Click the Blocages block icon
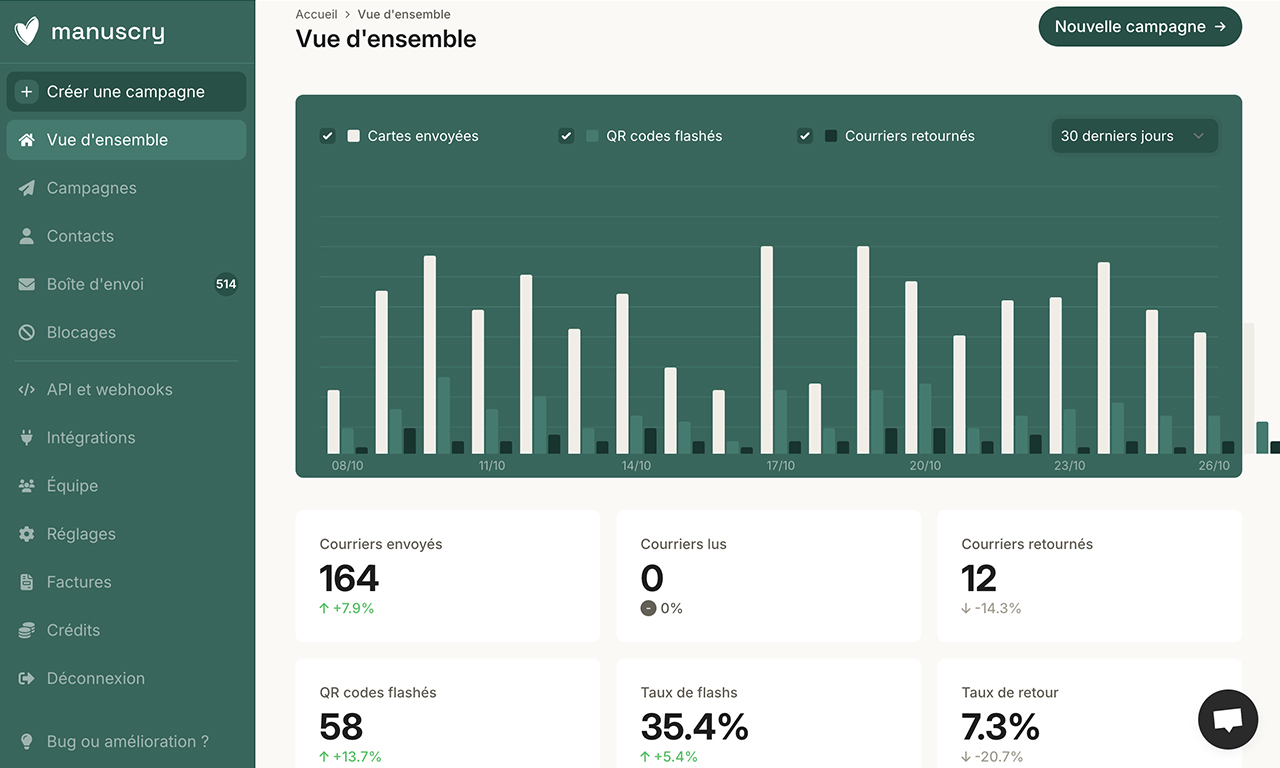This screenshot has height=768, width=1280. pos(26,331)
